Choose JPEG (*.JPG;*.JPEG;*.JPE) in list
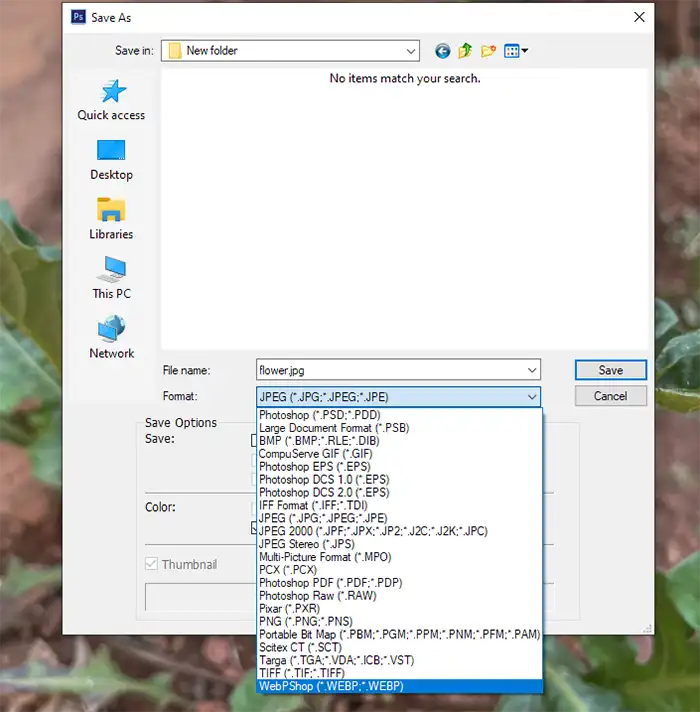Viewport: 700px width, 712px height. tap(399, 518)
